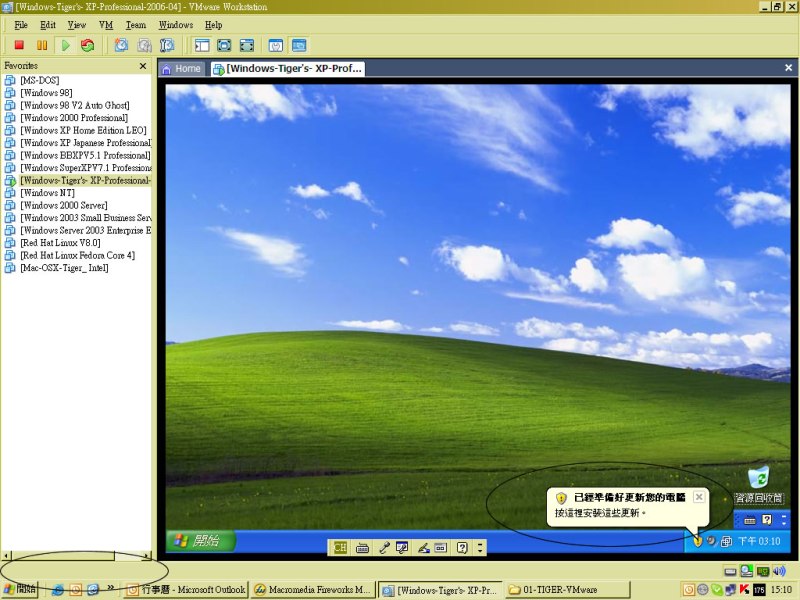Click the green Power On play button

(x=65, y=45)
